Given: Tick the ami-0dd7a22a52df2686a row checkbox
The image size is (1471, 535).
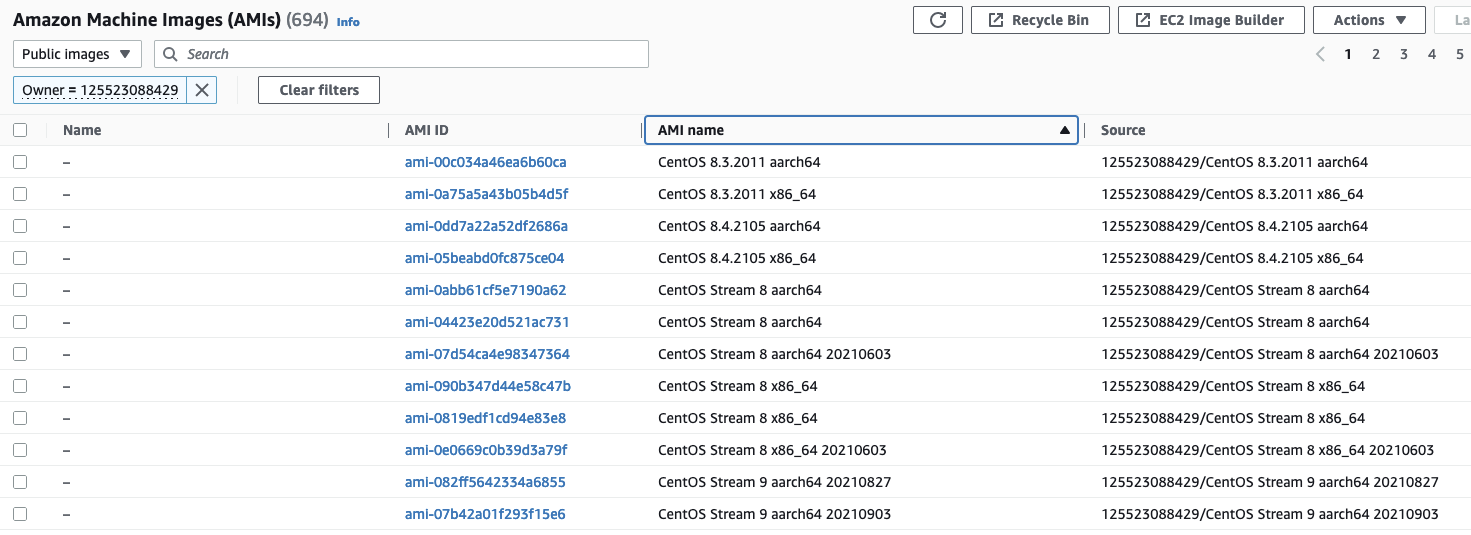Looking at the screenshot, I should pos(20,226).
